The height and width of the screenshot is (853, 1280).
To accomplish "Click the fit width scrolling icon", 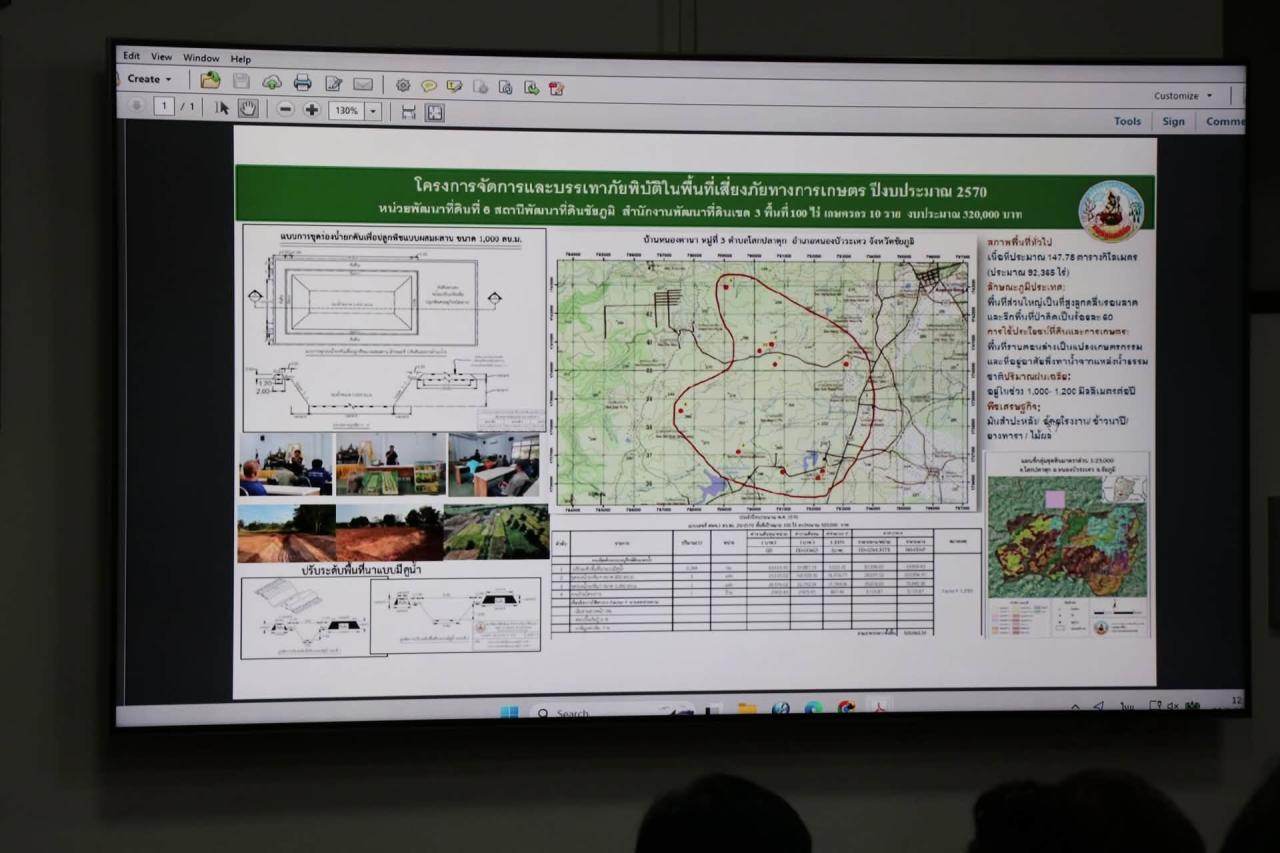I will (x=408, y=112).
